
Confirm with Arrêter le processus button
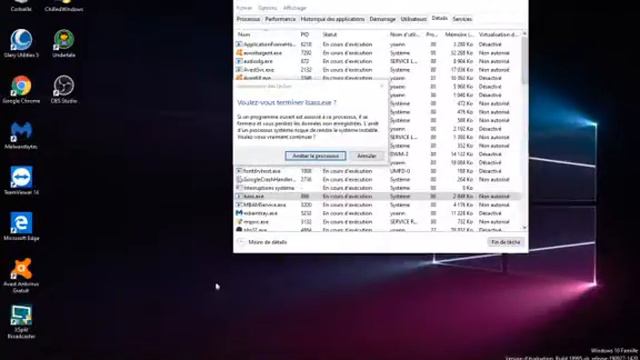[x=316, y=156]
